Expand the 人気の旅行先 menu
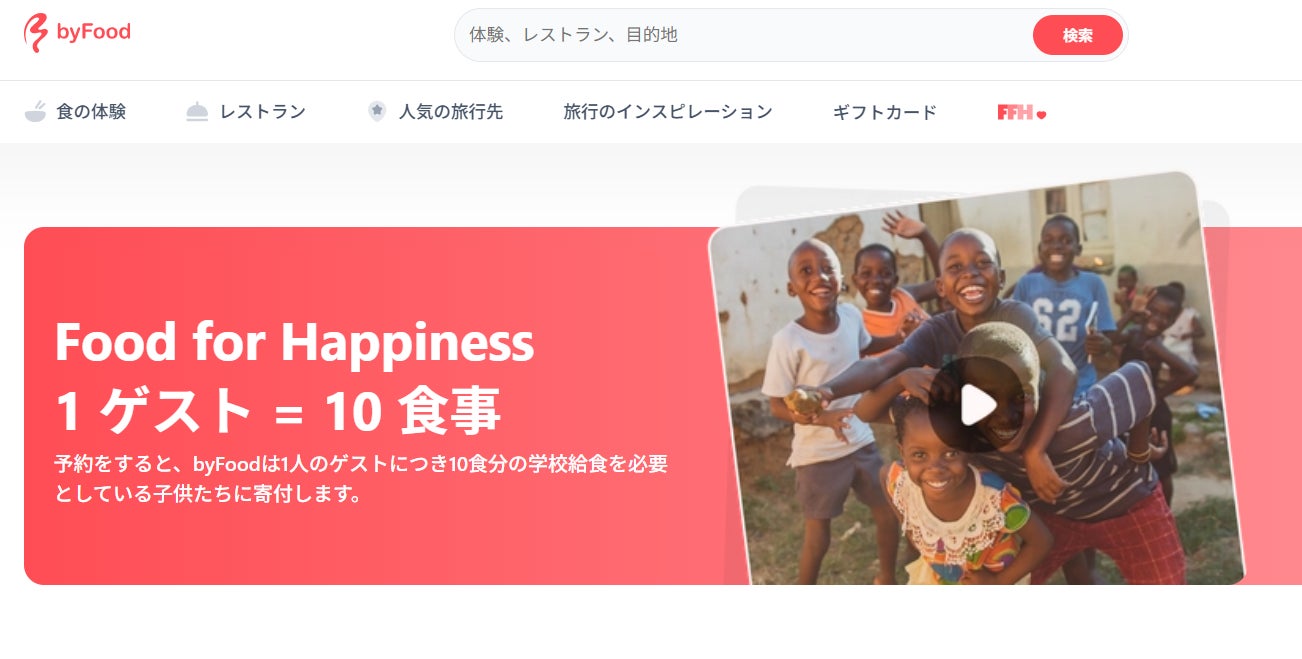 (x=451, y=112)
